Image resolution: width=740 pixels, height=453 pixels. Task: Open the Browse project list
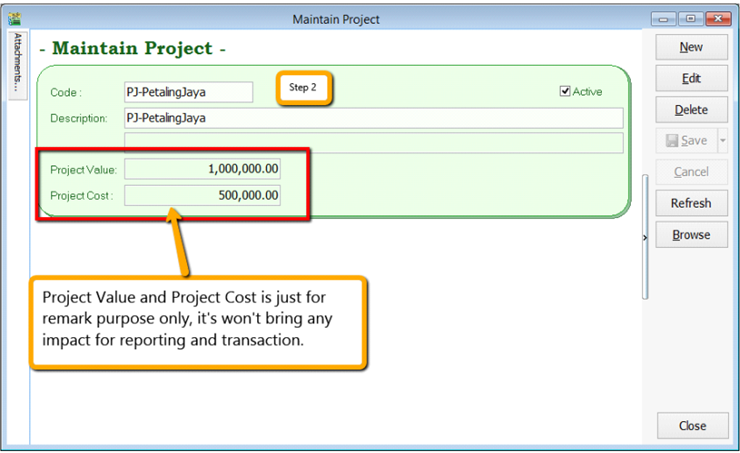(691, 235)
